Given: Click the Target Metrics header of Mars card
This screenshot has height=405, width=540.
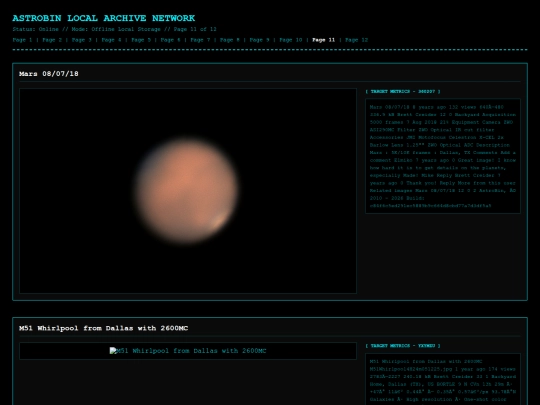Looking at the screenshot, I should (403, 92).
